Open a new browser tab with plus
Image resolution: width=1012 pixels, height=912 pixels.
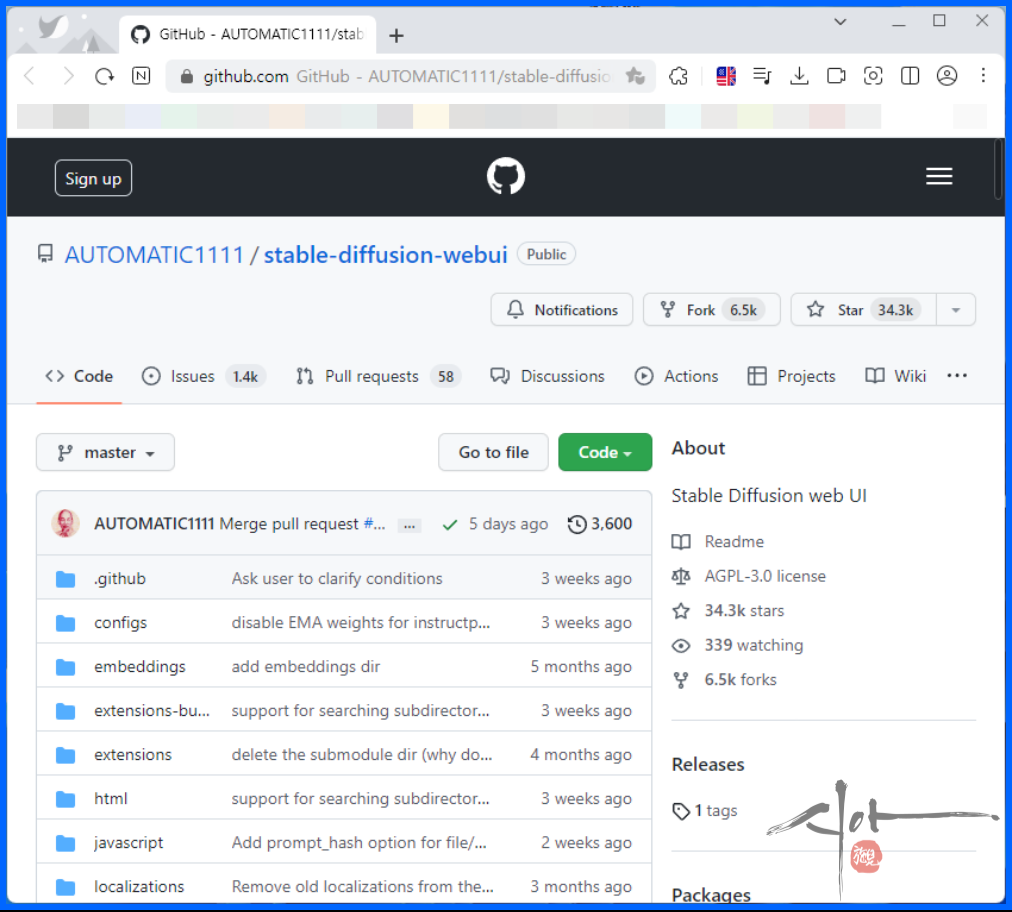click(x=396, y=35)
